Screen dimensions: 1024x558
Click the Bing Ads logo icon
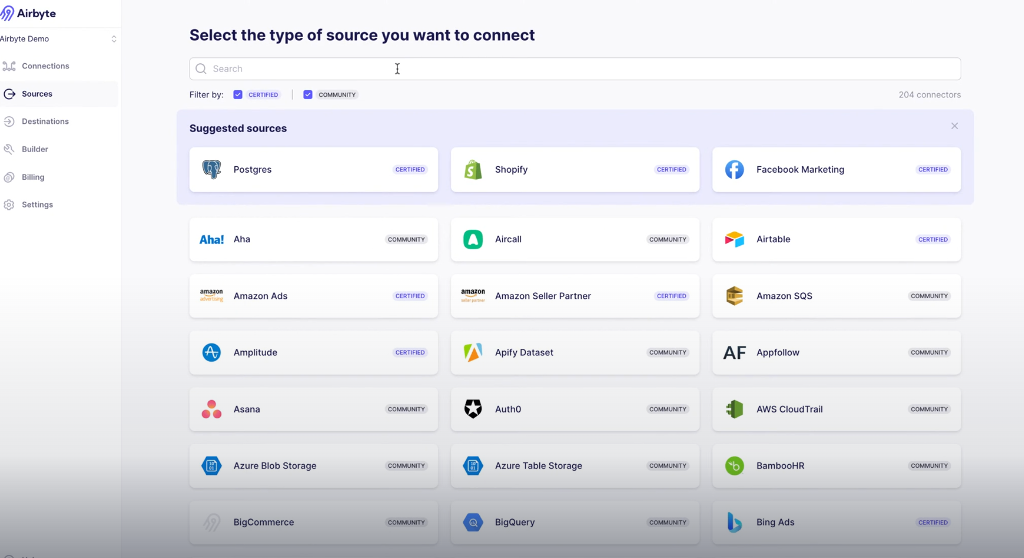tap(734, 522)
